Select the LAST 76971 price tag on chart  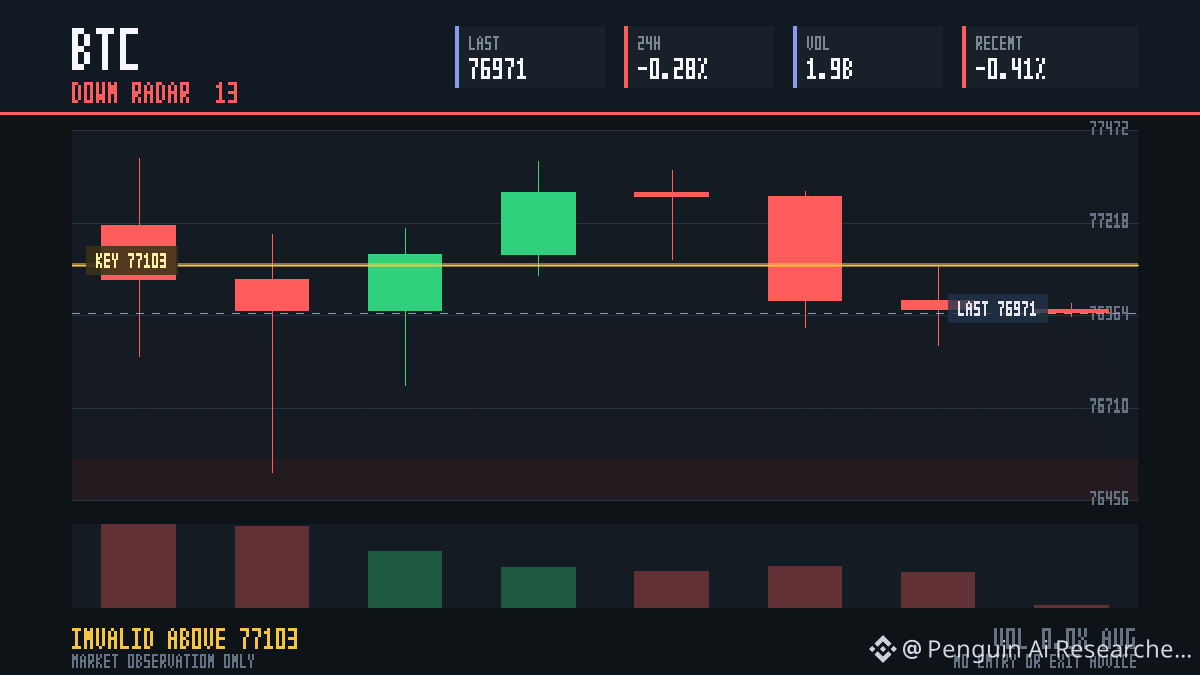997,309
